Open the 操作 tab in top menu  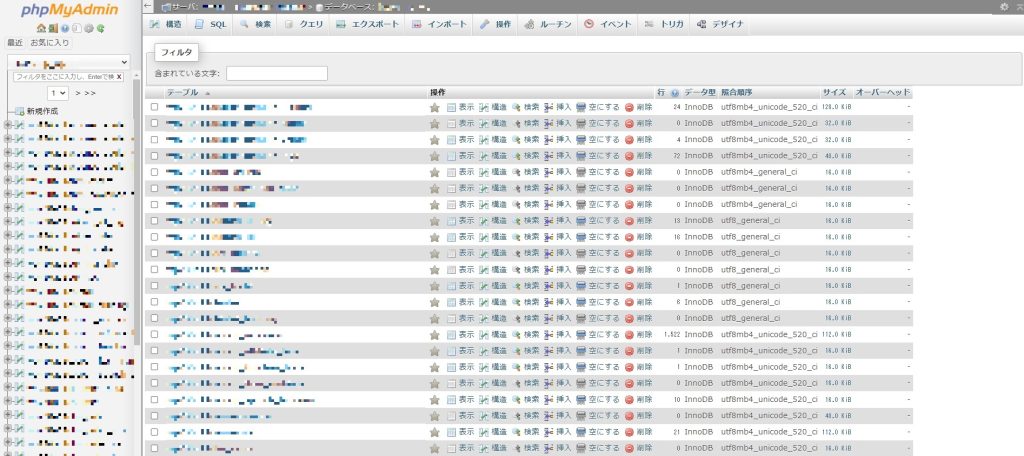496,24
